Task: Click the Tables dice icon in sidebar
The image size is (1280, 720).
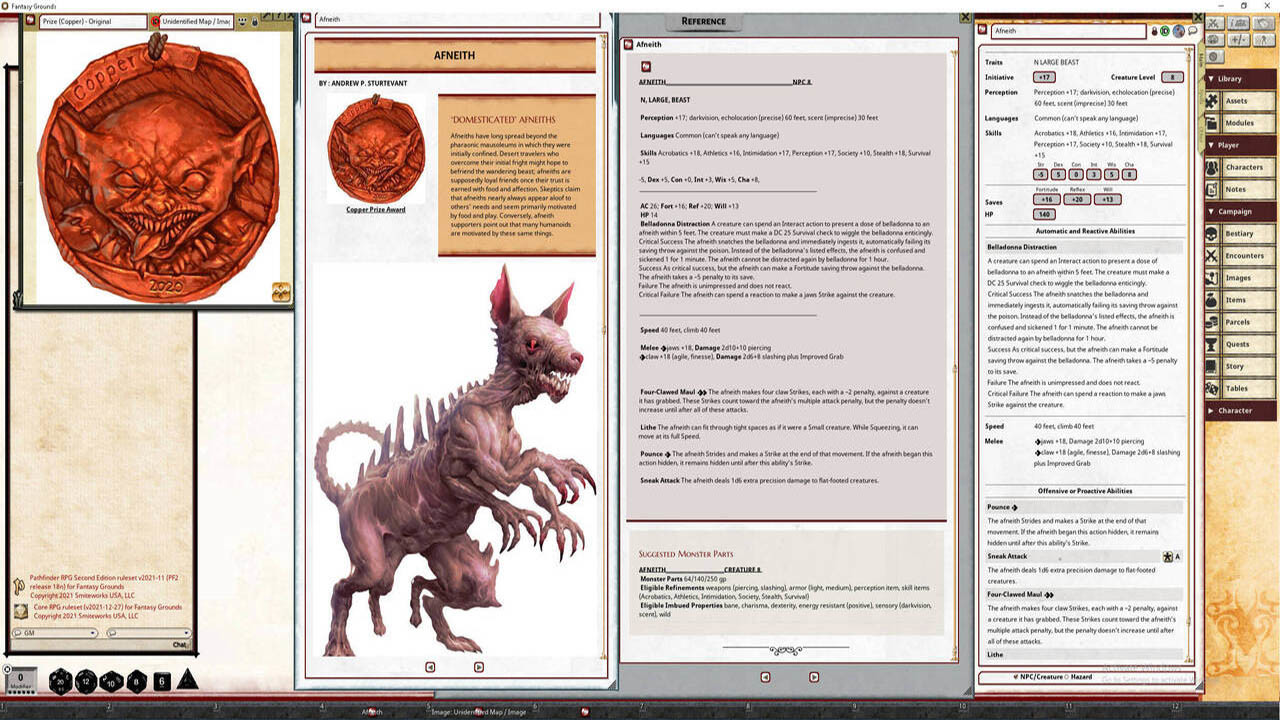Action: pos(1211,388)
